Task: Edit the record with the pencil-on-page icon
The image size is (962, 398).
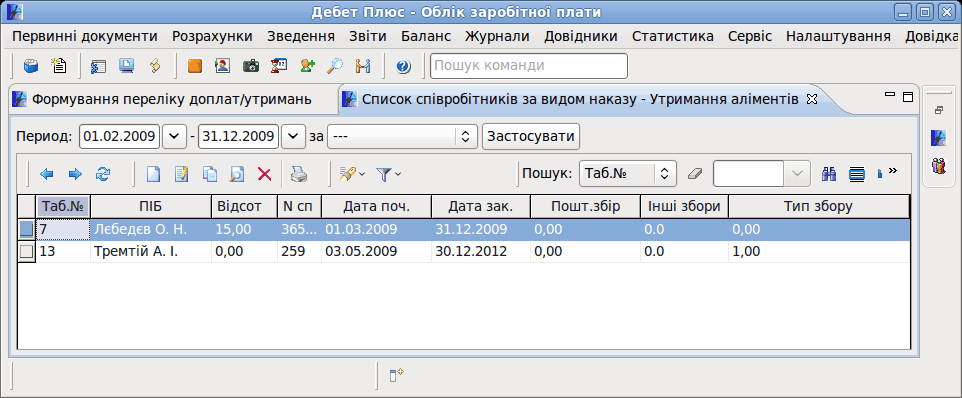Action: coord(181,175)
